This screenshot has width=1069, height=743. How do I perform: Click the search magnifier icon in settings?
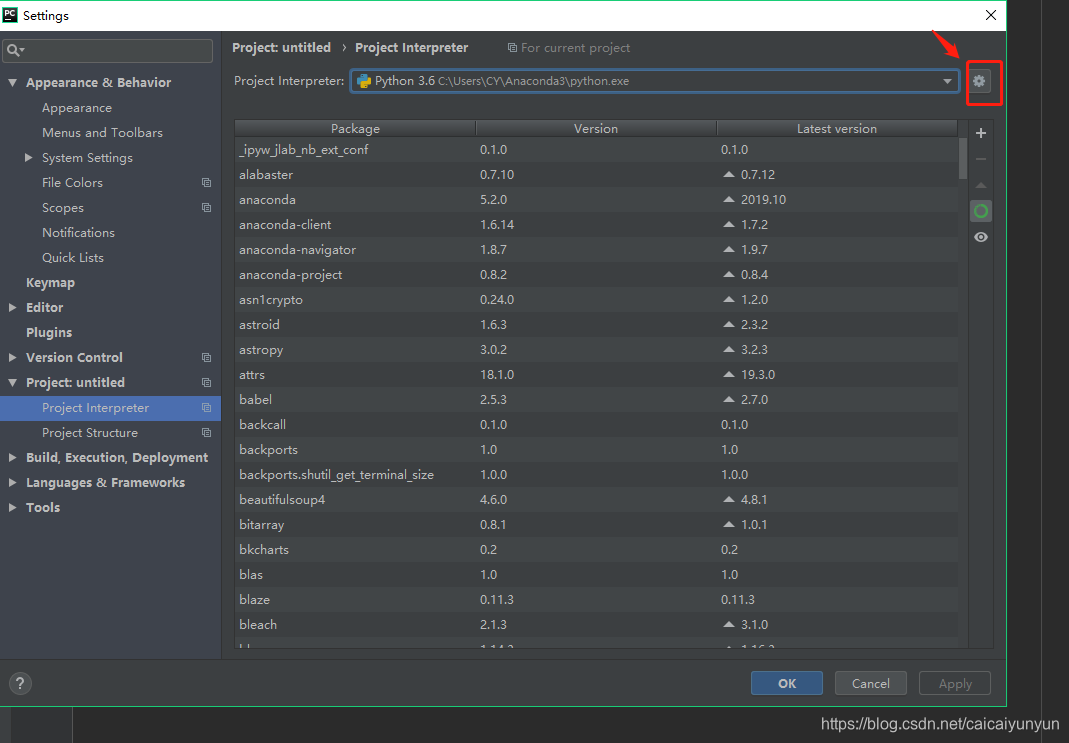pyautogui.click(x=14, y=50)
